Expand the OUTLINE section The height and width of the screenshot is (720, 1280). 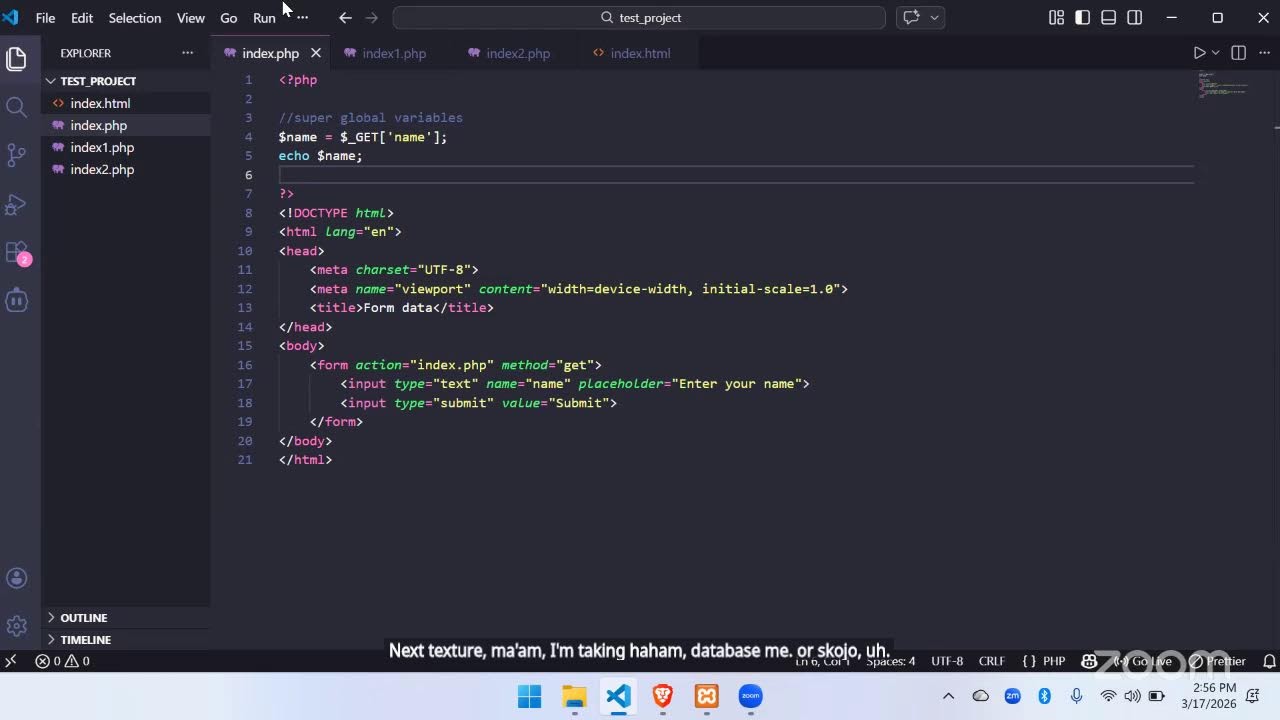tap(125, 618)
